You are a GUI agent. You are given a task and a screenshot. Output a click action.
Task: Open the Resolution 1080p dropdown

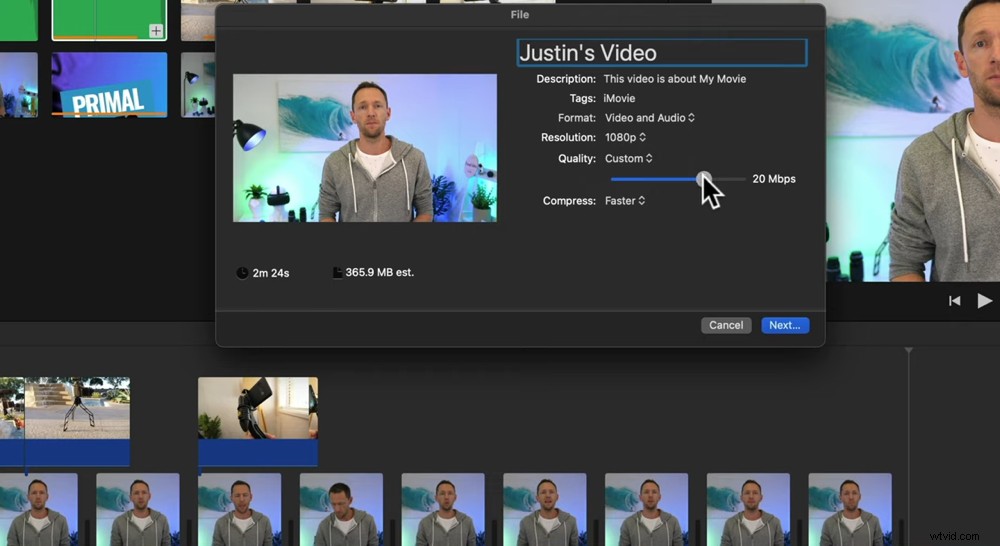click(625, 137)
